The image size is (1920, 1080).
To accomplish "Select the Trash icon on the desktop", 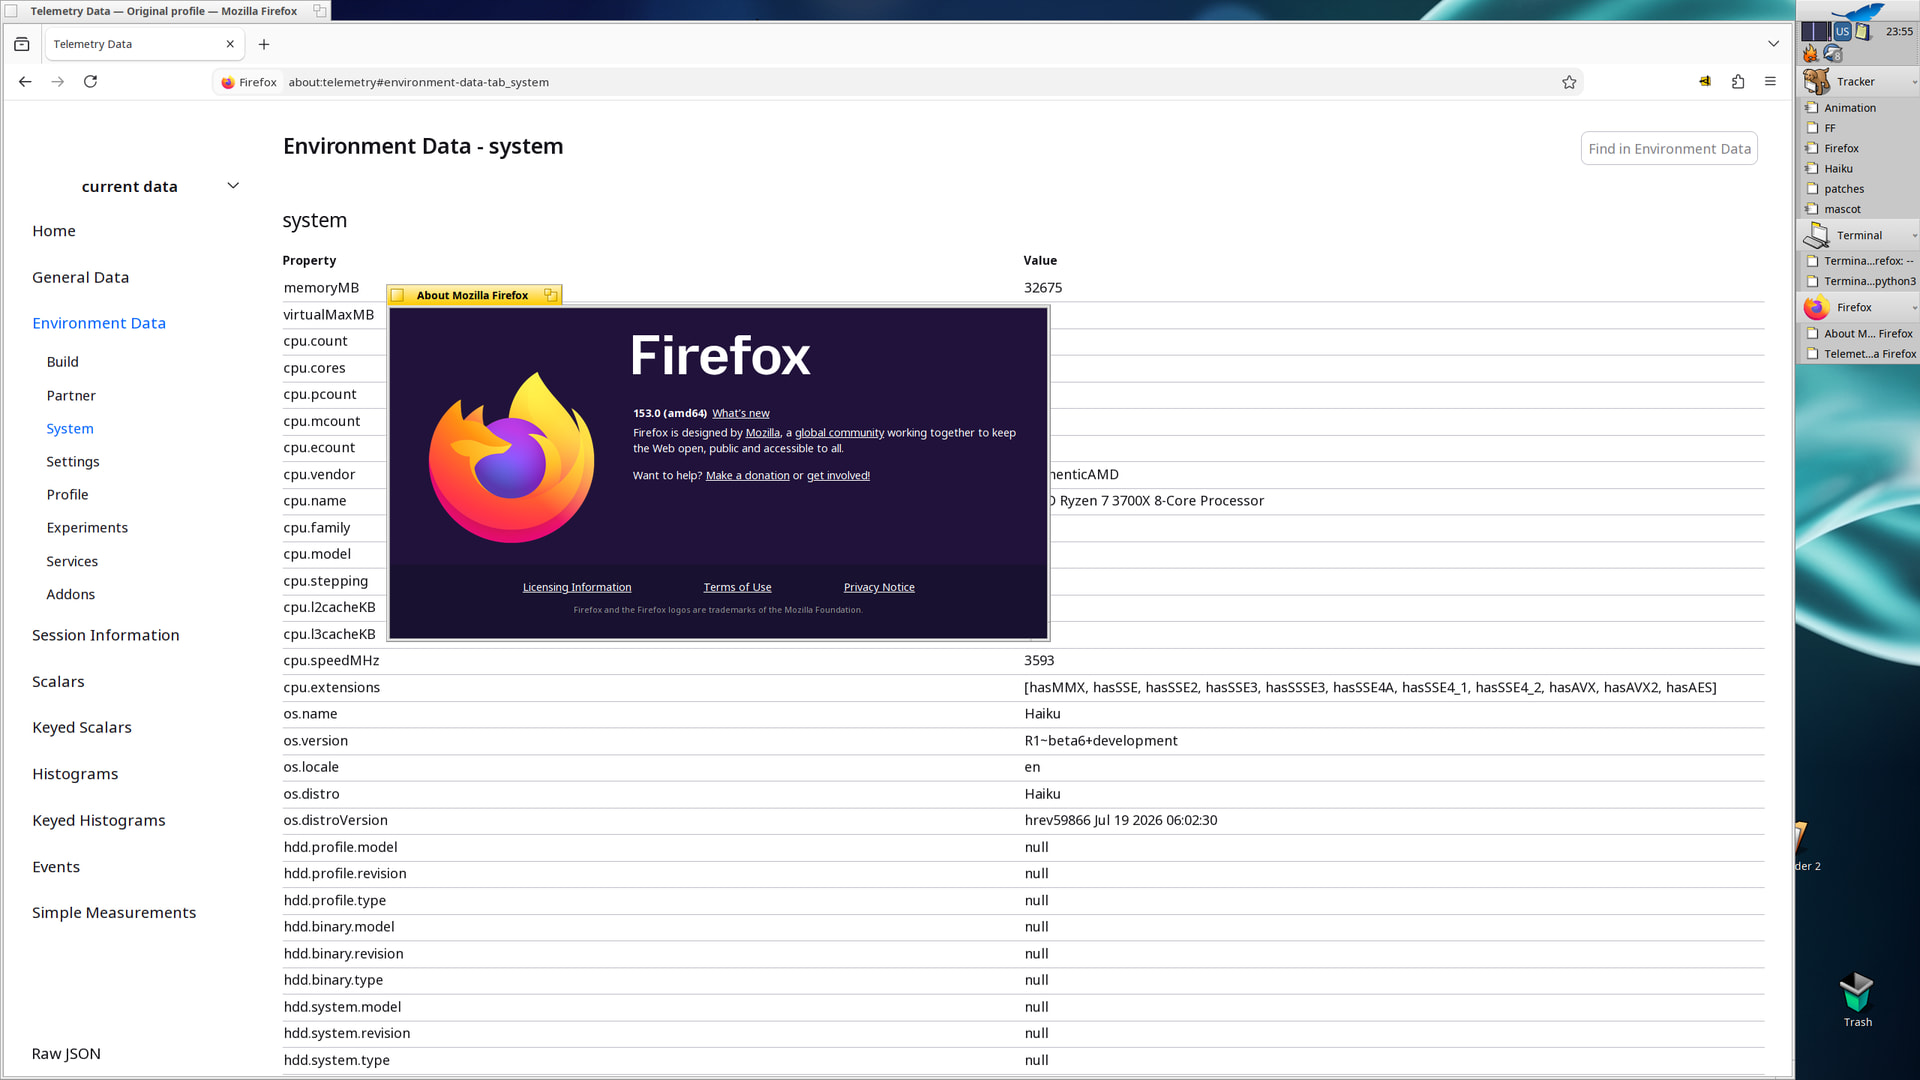I will coord(1857,1000).
